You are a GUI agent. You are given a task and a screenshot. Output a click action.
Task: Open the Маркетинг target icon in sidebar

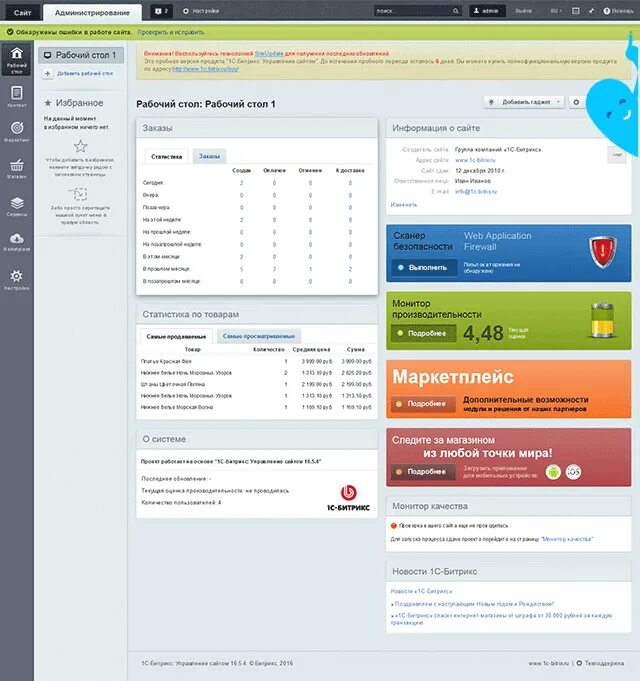16,131
